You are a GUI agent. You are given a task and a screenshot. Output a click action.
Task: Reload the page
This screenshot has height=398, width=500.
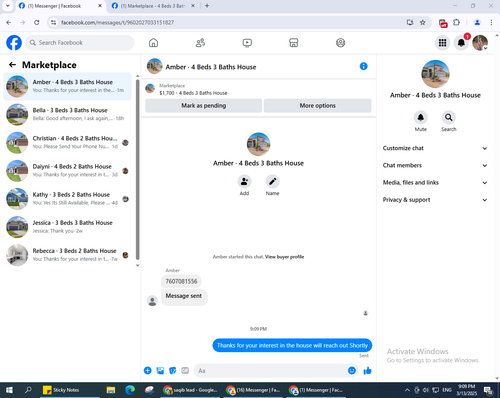point(37,22)
